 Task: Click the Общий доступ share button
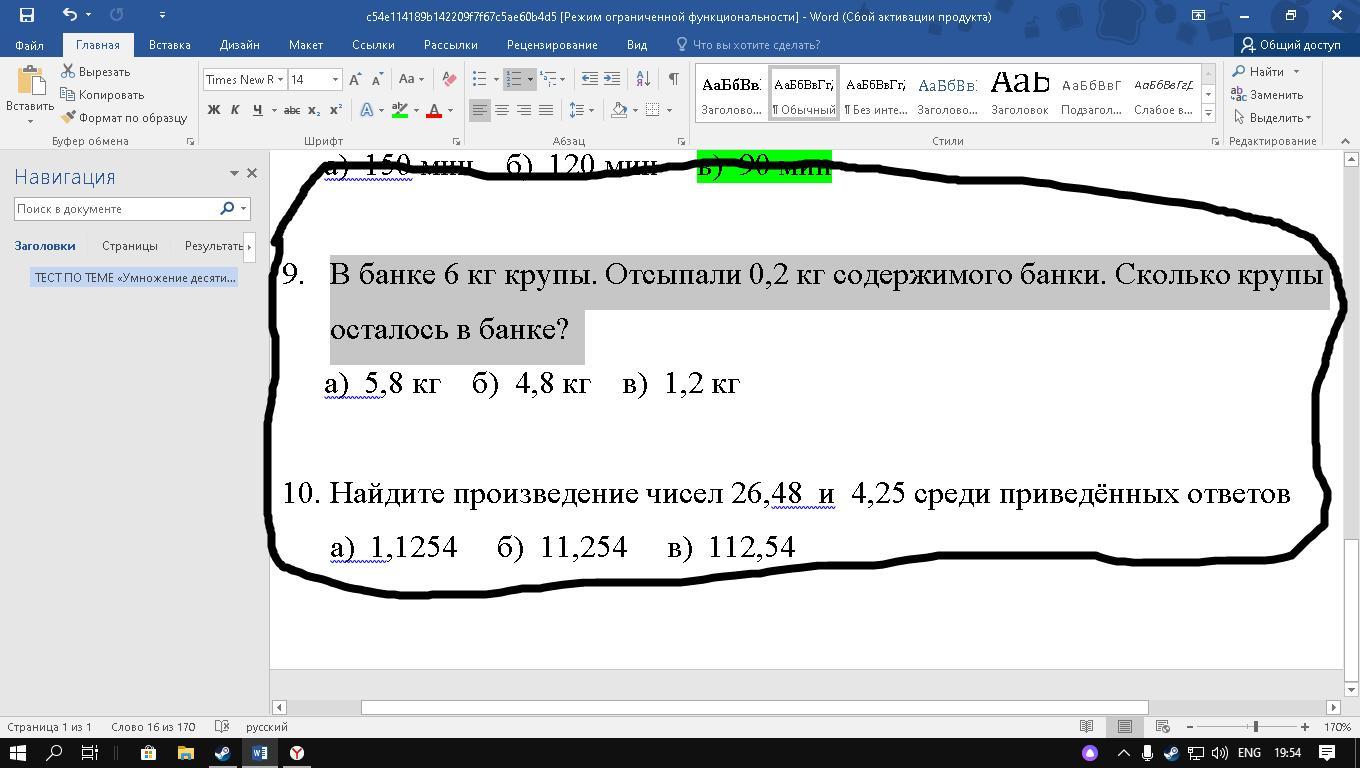click(x=1290, y=45)
